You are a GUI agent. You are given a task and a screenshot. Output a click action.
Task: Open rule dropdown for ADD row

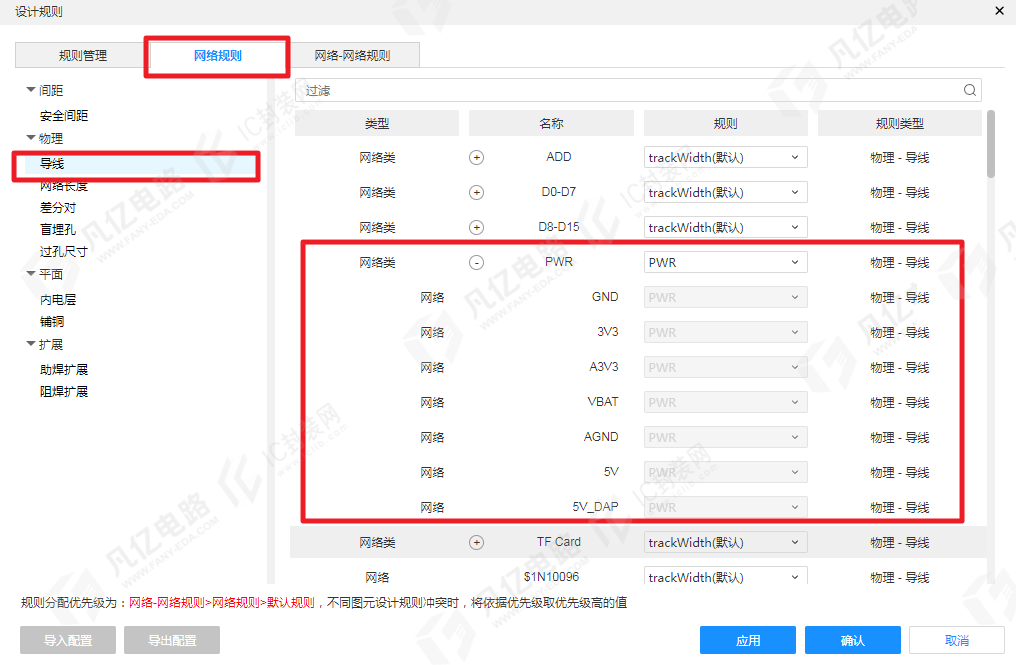click(726, 158)
